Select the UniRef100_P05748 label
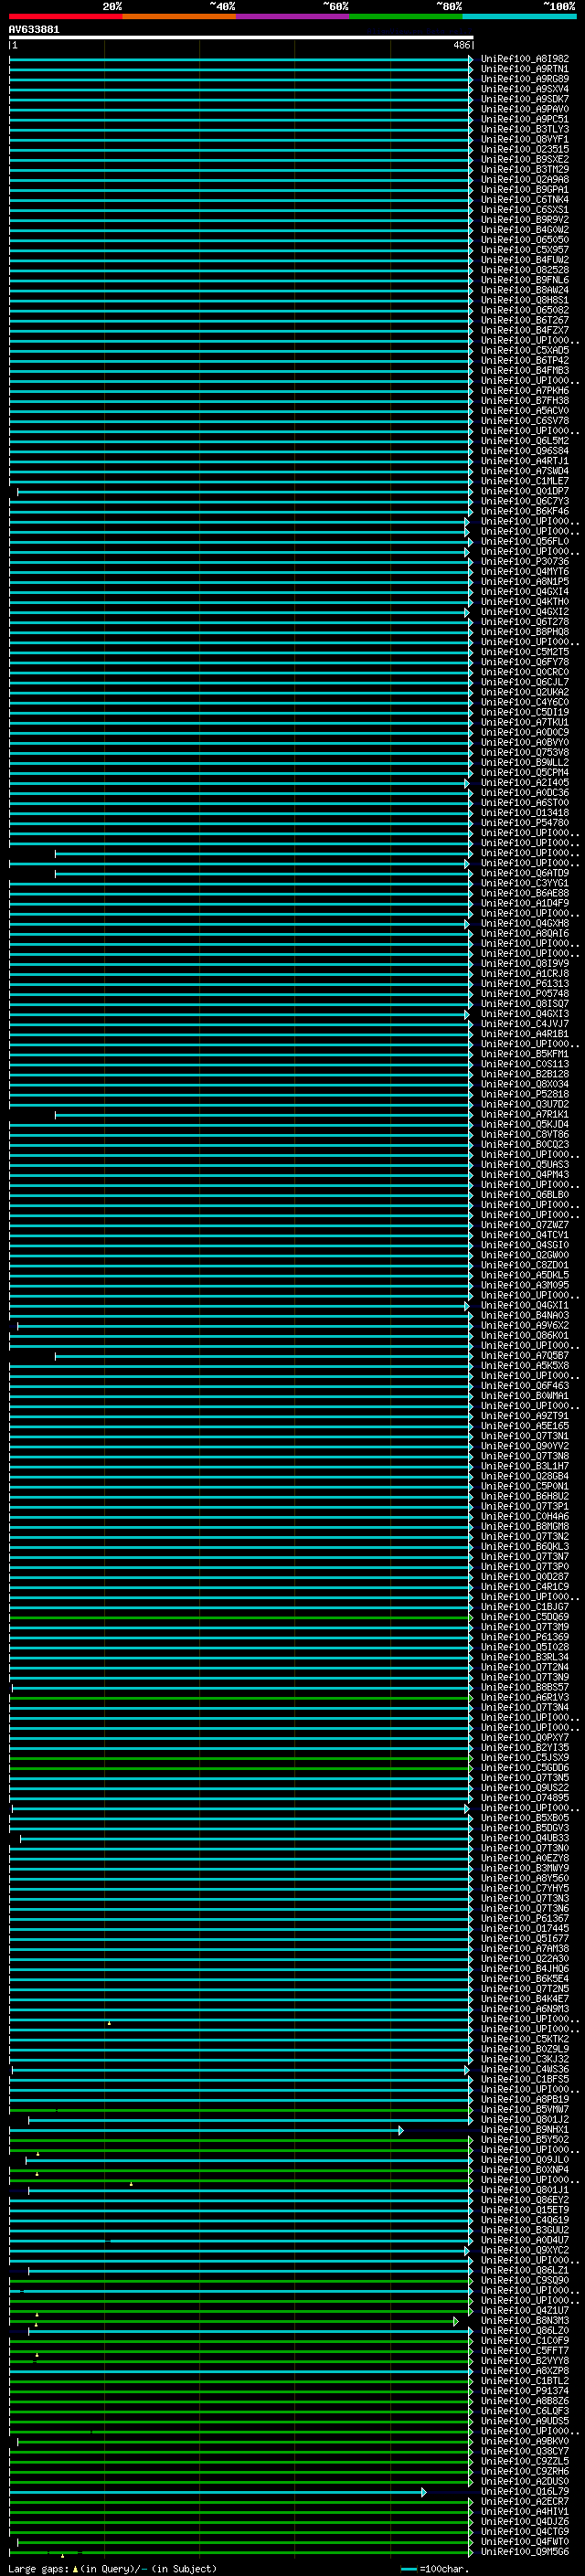This screenshot has height=2576, width=585. pyautogui.click(x=524, y=994)
